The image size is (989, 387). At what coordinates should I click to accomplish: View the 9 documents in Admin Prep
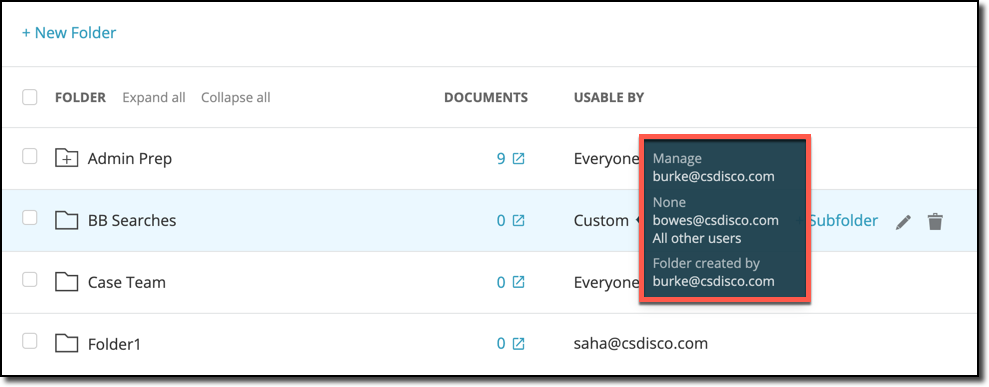pyautogui.click(x=501, y=159)
